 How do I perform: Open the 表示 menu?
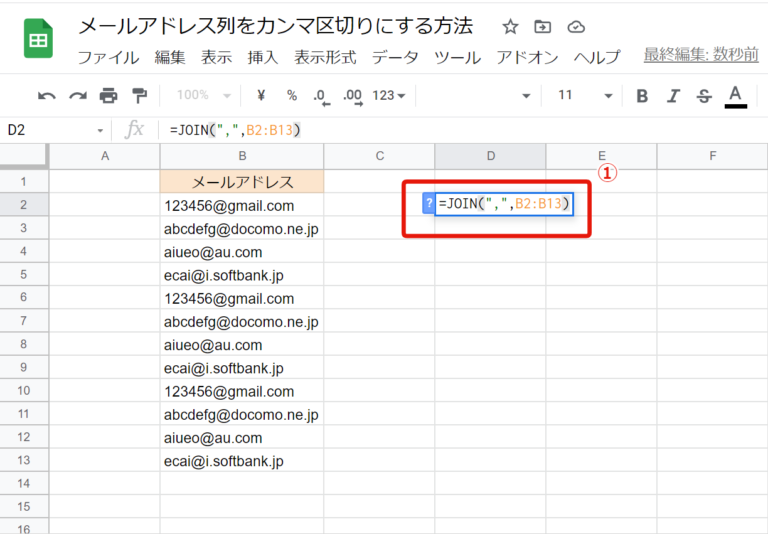point(216,57)
